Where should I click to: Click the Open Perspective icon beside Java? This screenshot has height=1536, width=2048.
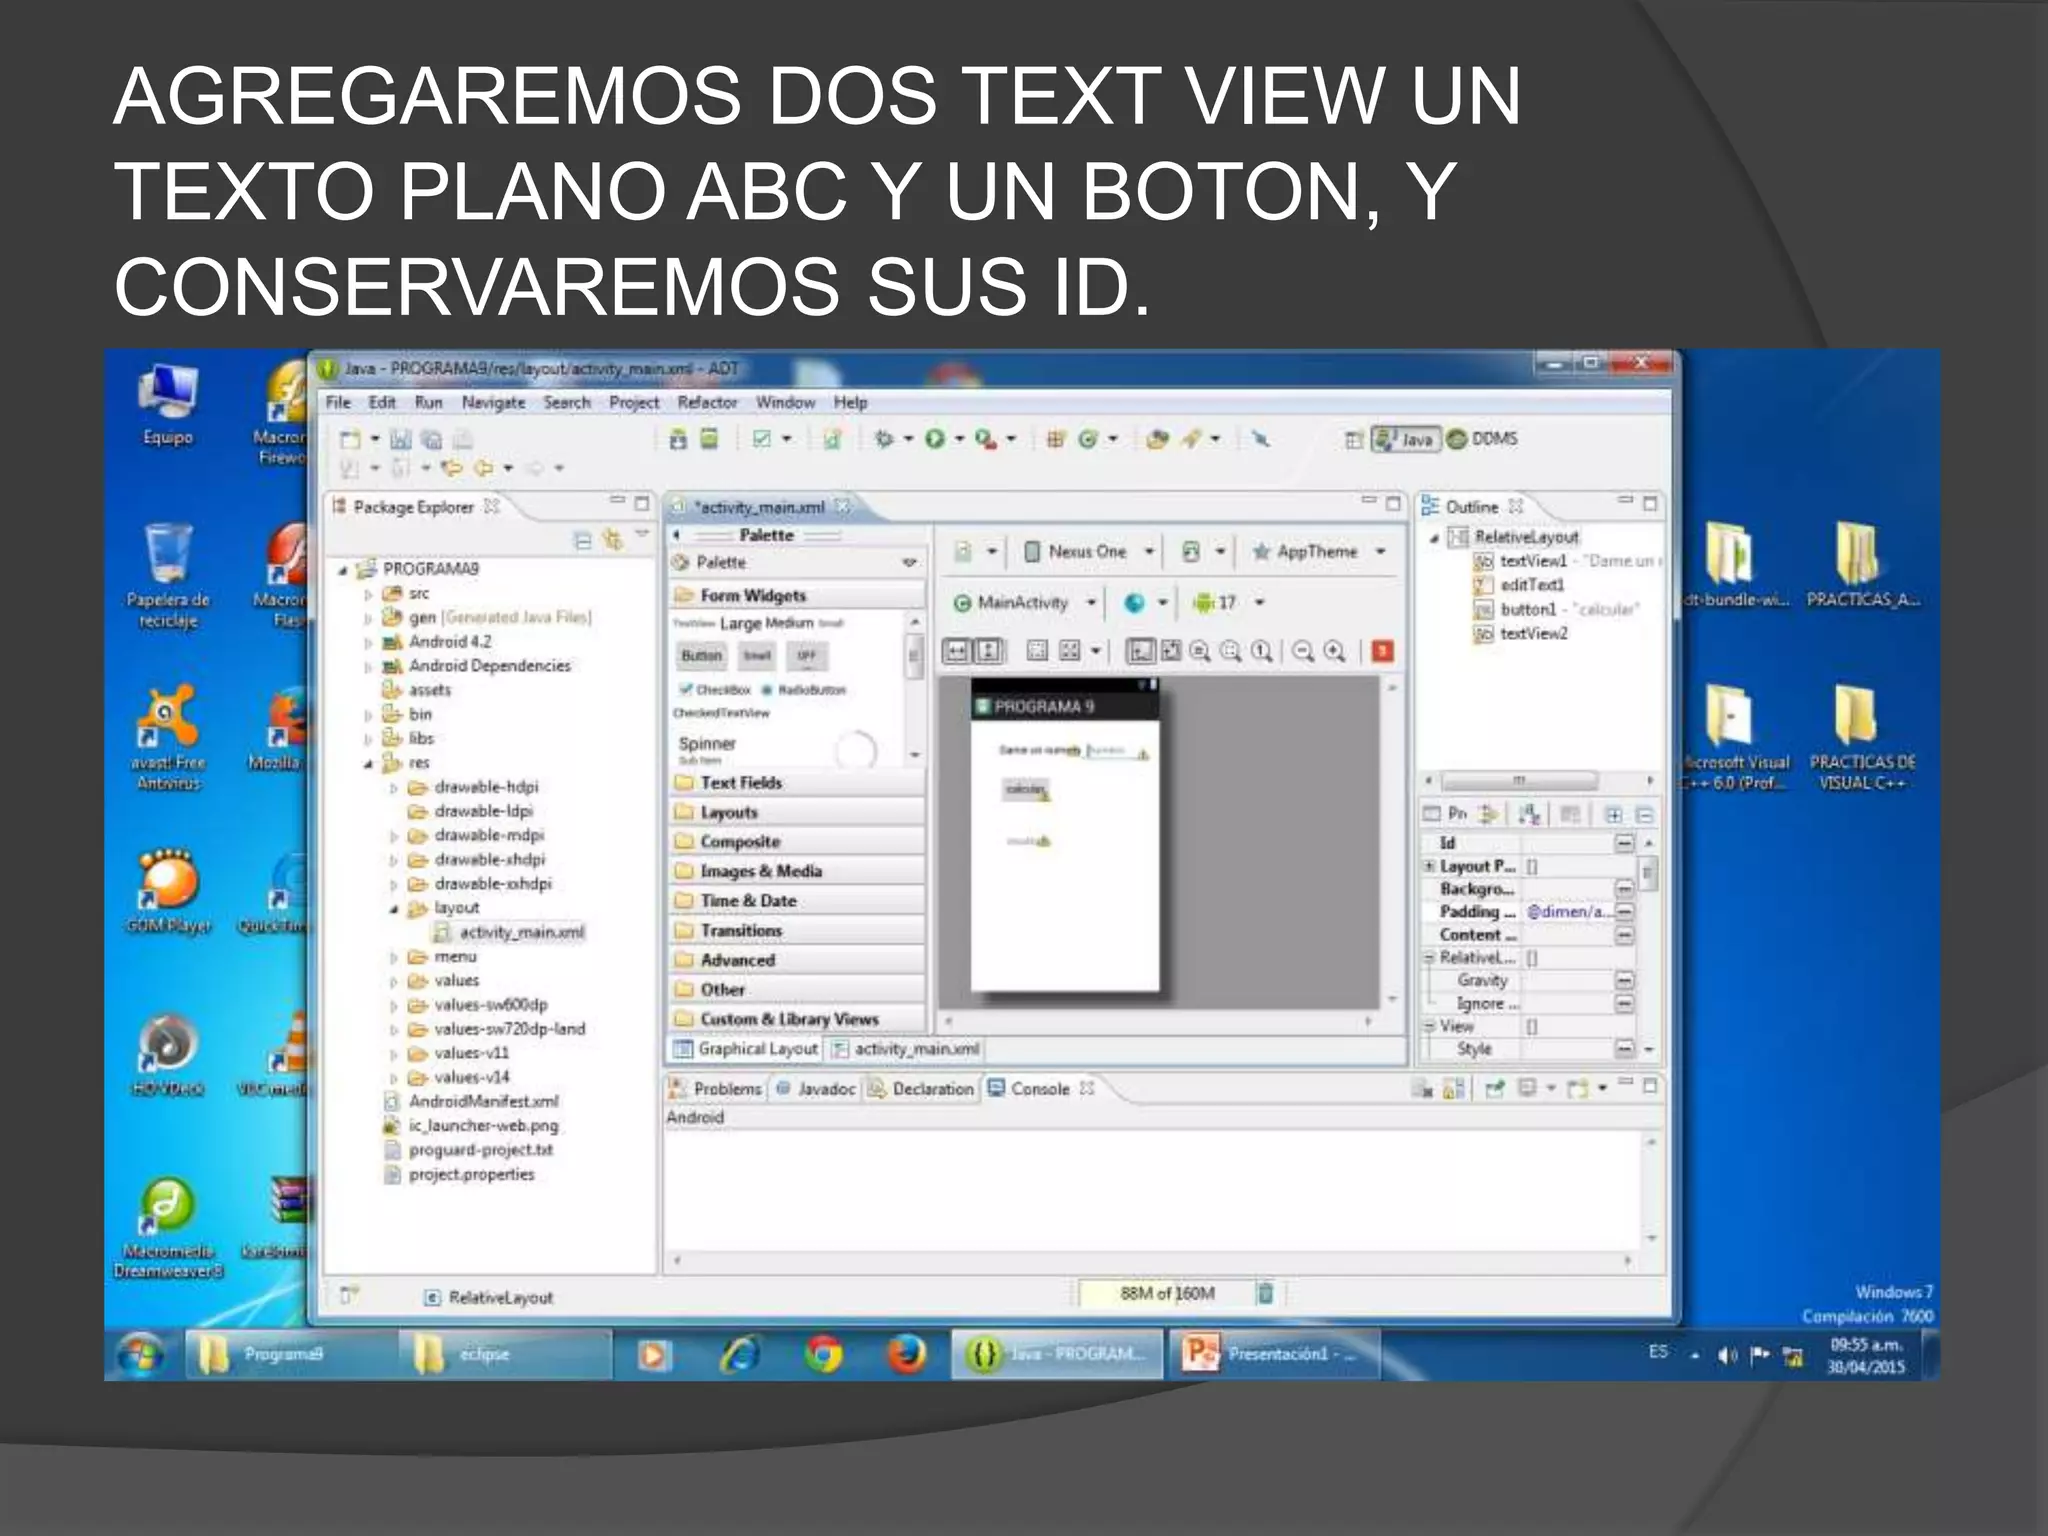point(1353,440)
